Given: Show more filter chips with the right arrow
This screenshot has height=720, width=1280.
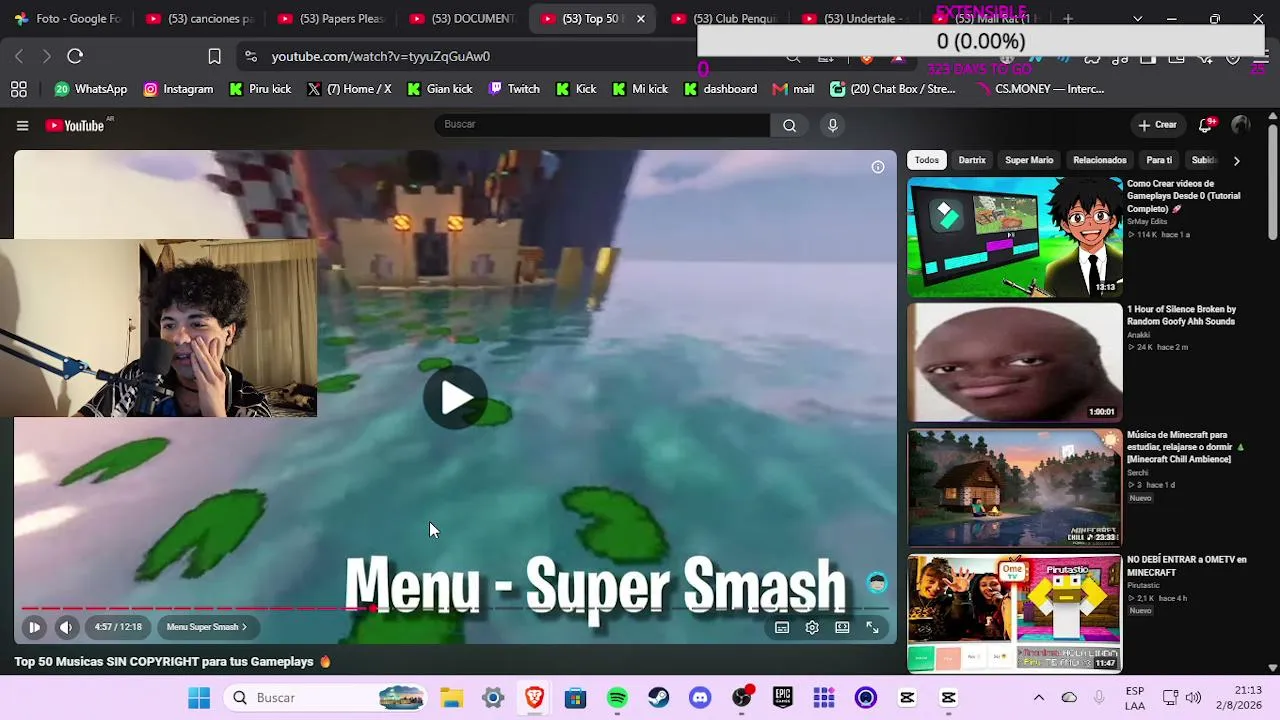Looking at the screenshot, I should [x=1236, y=160].
